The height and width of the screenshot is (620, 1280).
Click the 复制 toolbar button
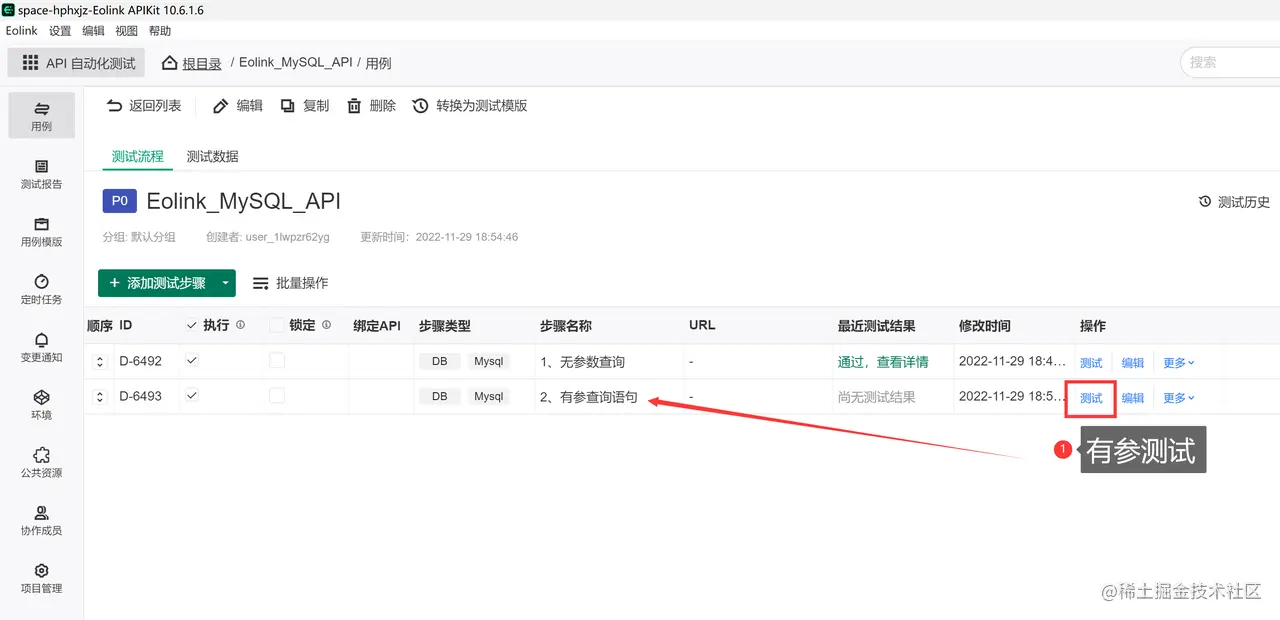pos(304,105)
